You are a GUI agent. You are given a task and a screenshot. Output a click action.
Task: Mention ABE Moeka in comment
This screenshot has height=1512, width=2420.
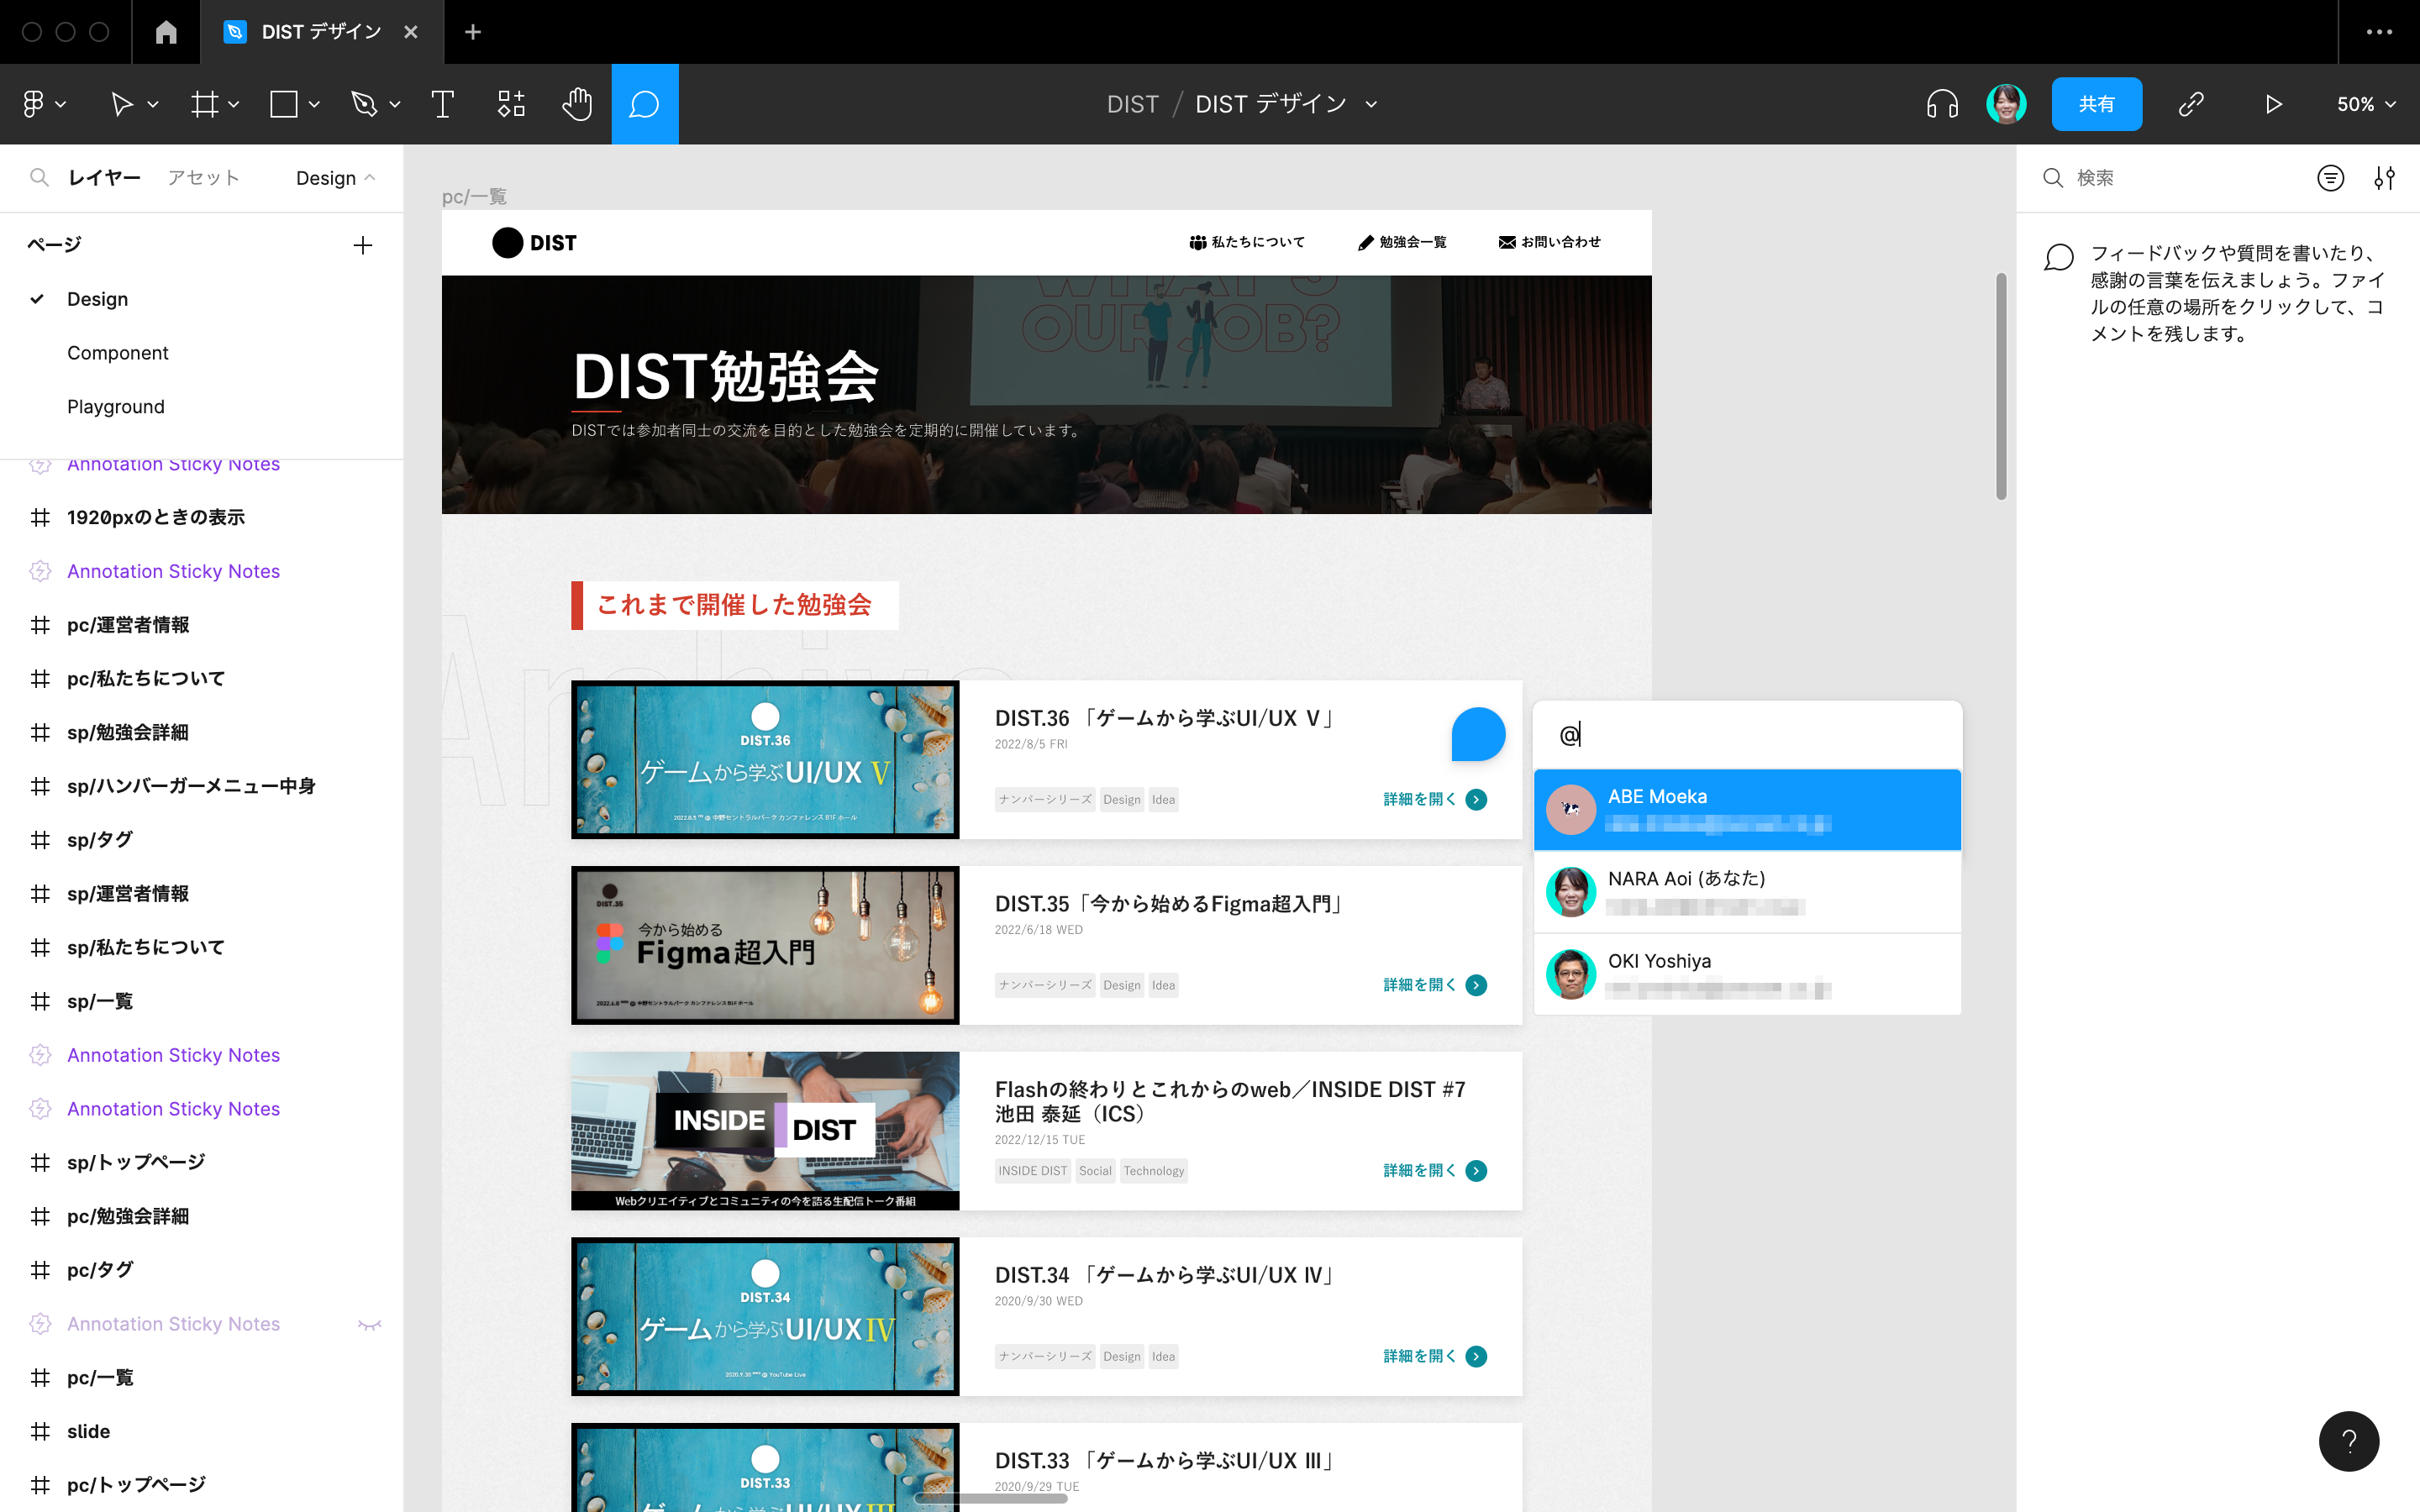click(x=1747, y=809)
